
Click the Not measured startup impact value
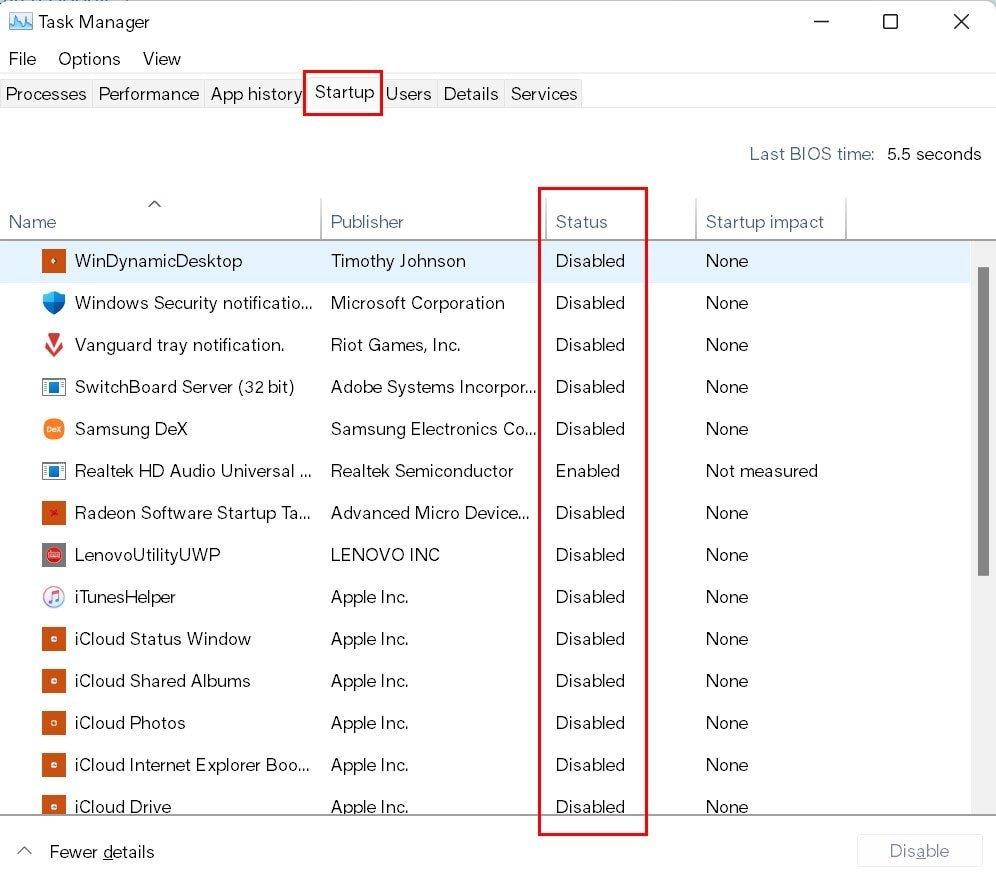(762, 471)
